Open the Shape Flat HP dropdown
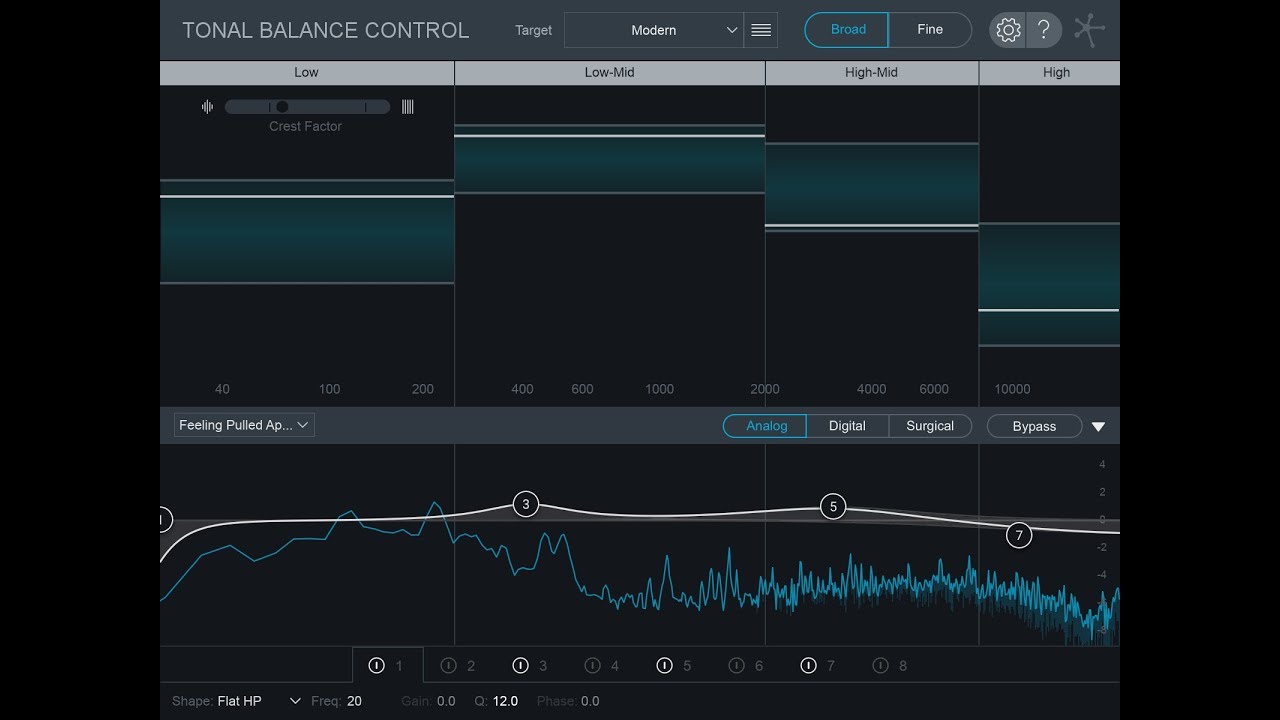Image resolution: width=1280 pixels, height=720 pixels. pos(259,701)
